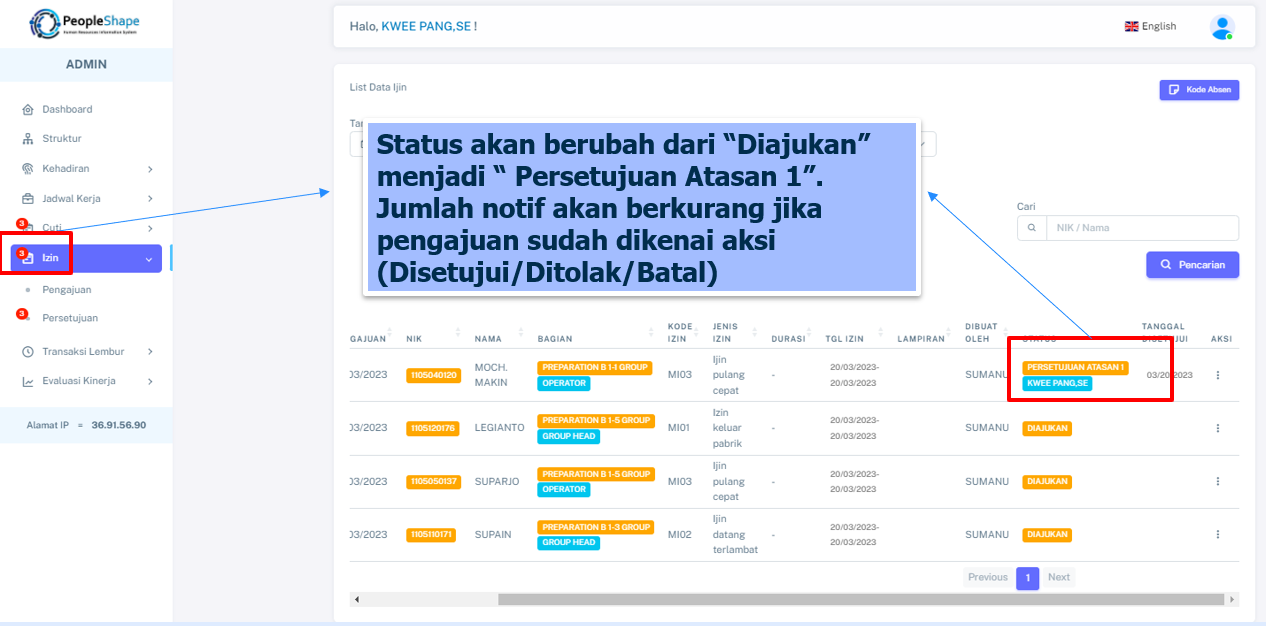Open the user profile avatar menu
The height and width of the screenshot is (626, 1266).
click(1221, 27)
